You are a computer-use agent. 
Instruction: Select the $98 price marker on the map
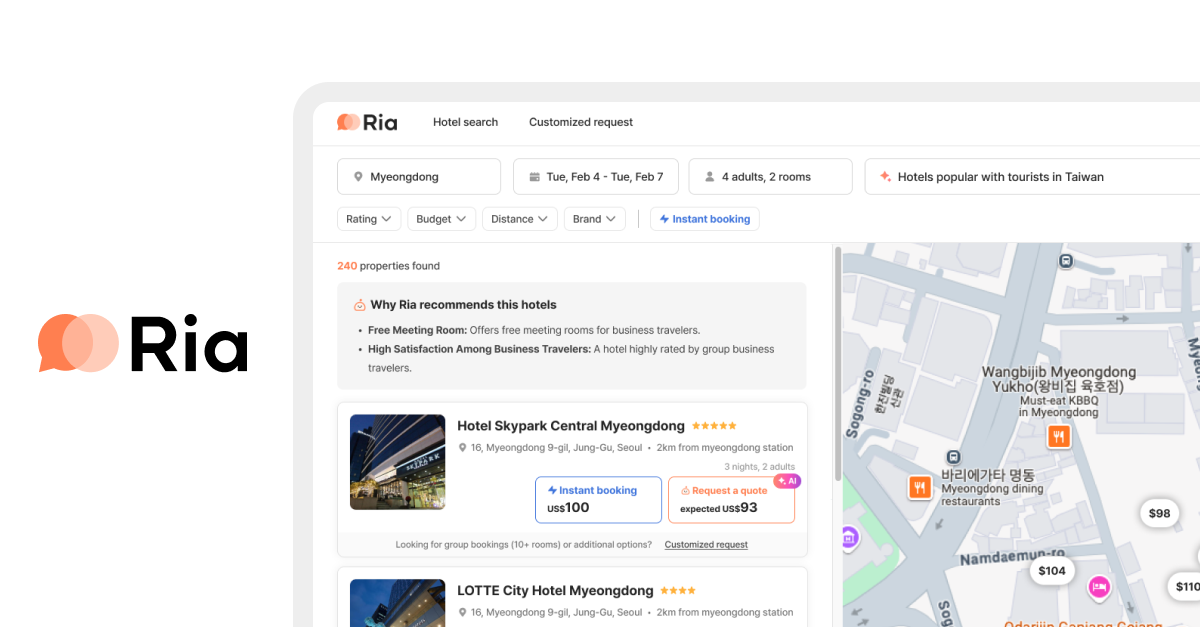point(1159,513)
